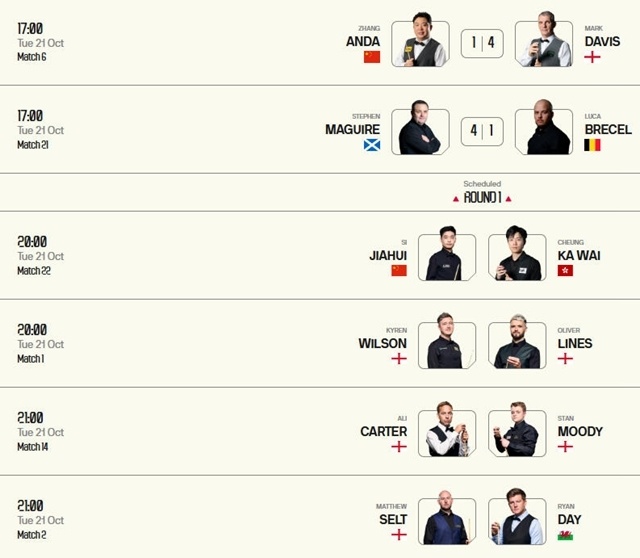Click England flag under Kyren Wilson

click(399, 358)
